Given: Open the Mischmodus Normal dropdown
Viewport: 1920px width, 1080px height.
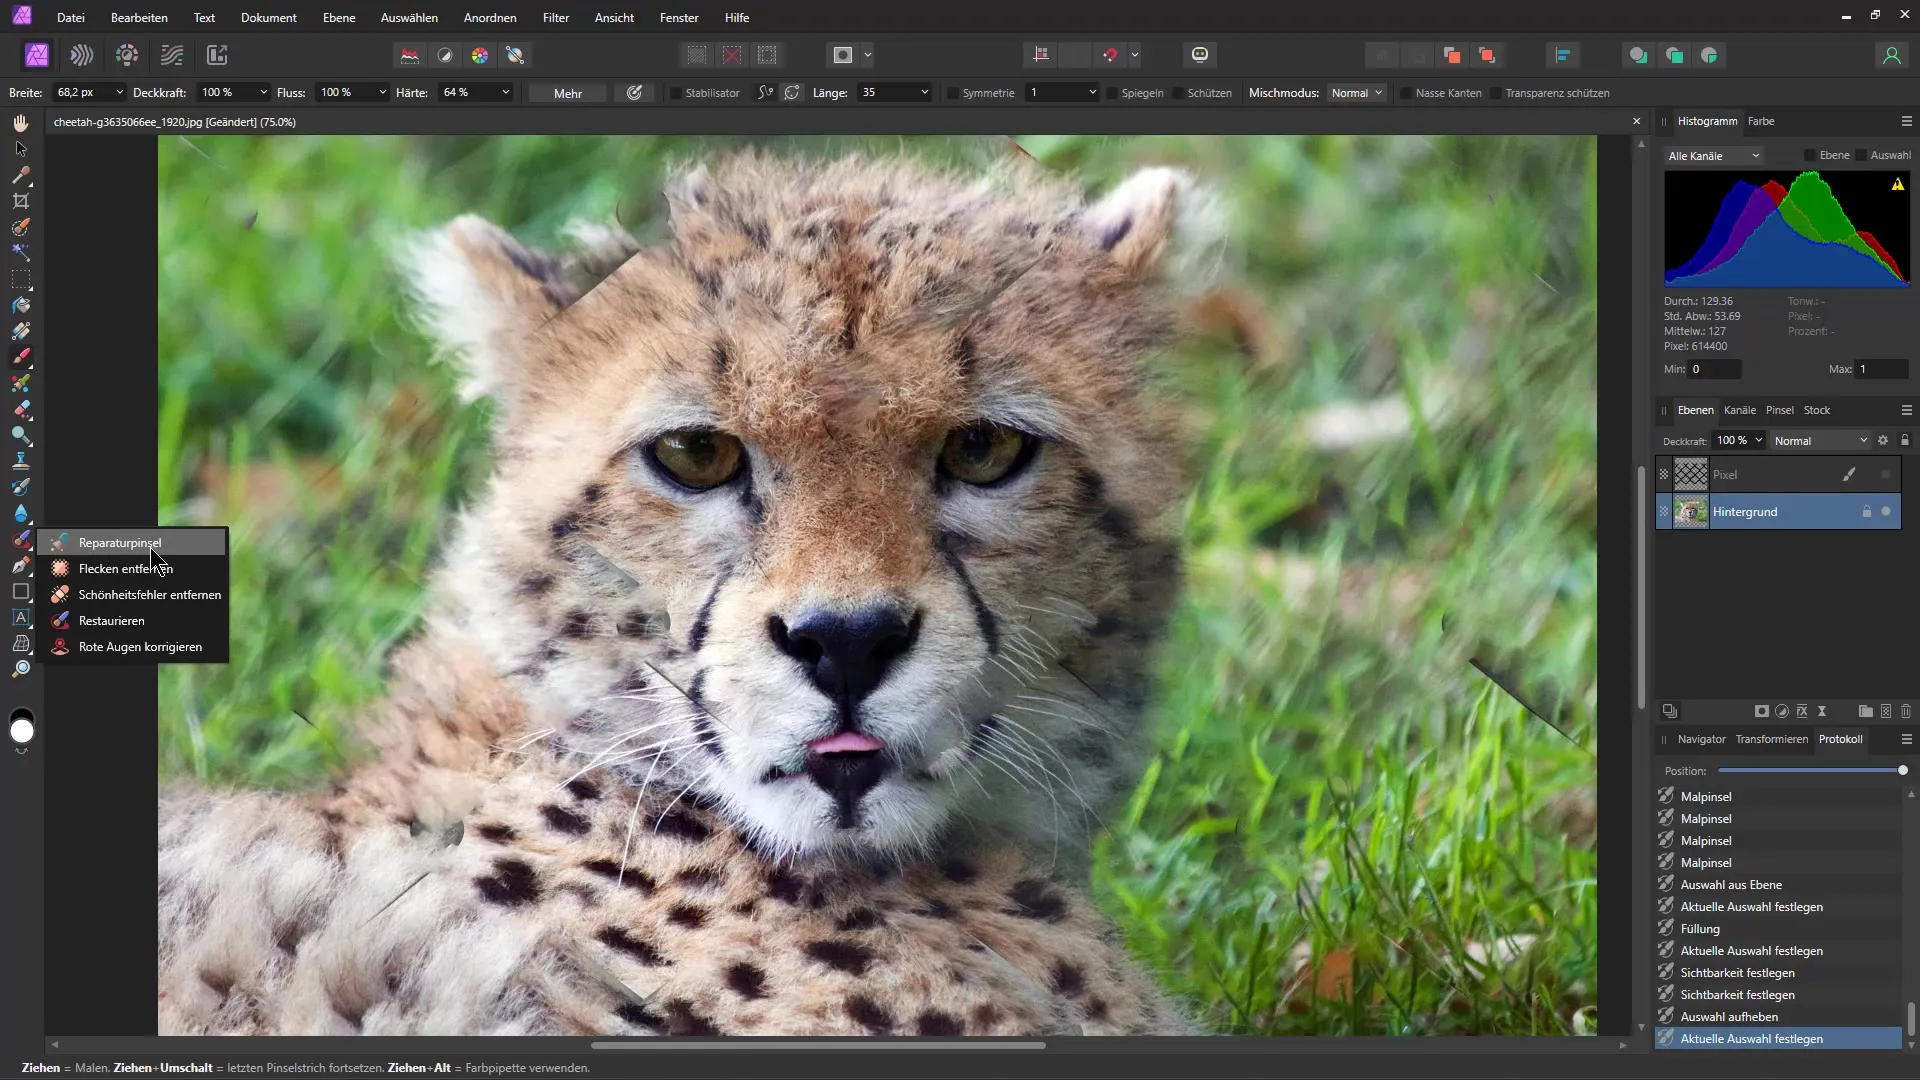Looking at the screenshot, I should (x=1356, y=93).
